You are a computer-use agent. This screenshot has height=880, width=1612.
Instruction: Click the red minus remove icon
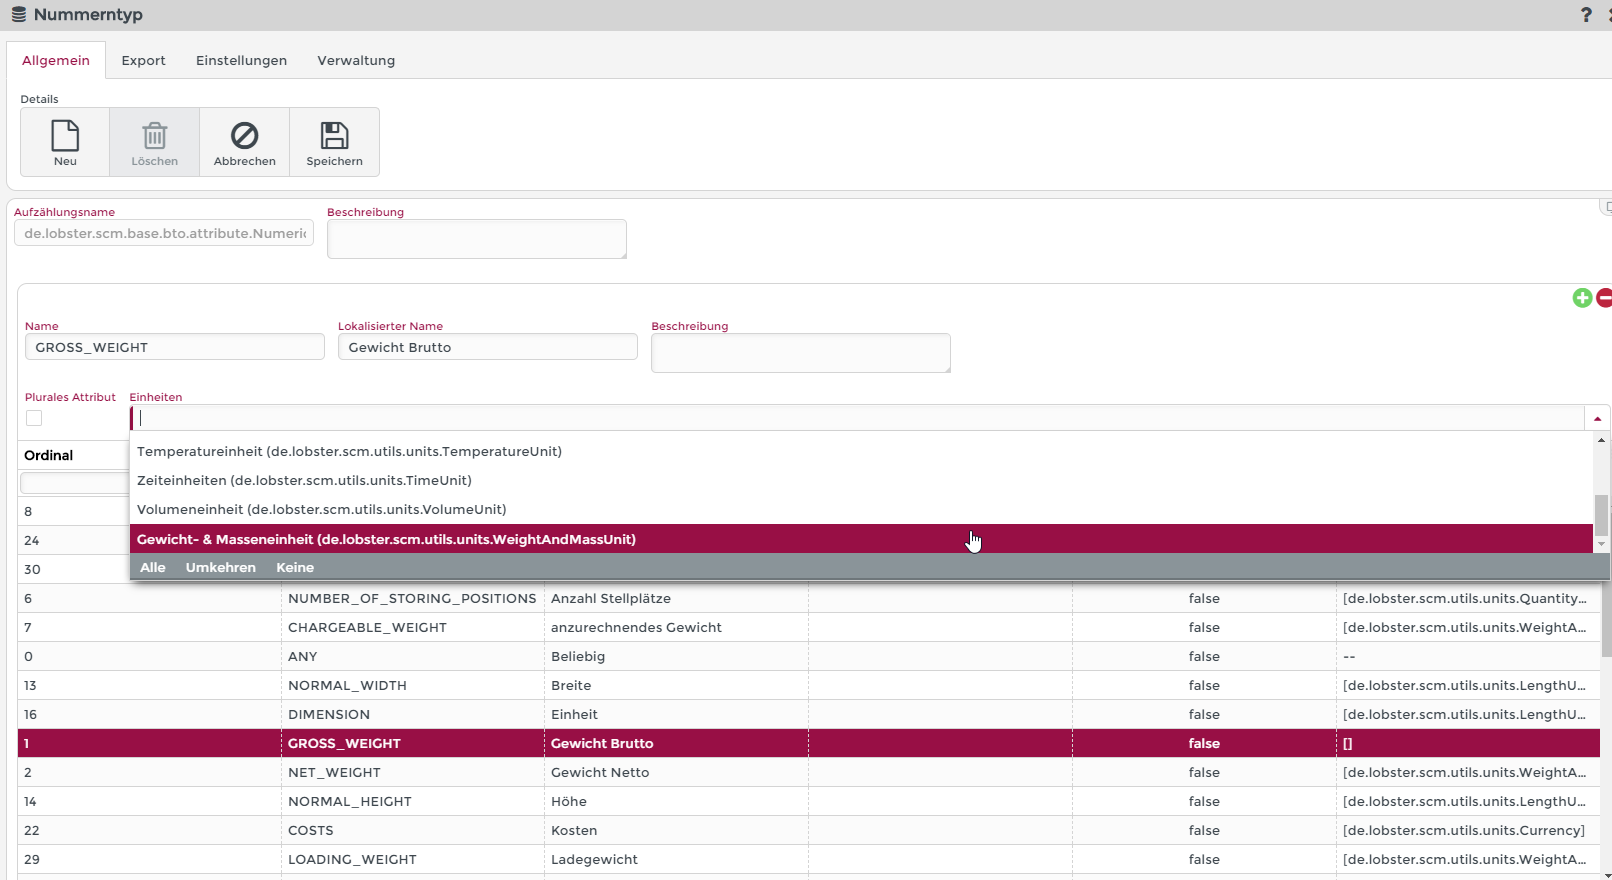point(1604,298)
